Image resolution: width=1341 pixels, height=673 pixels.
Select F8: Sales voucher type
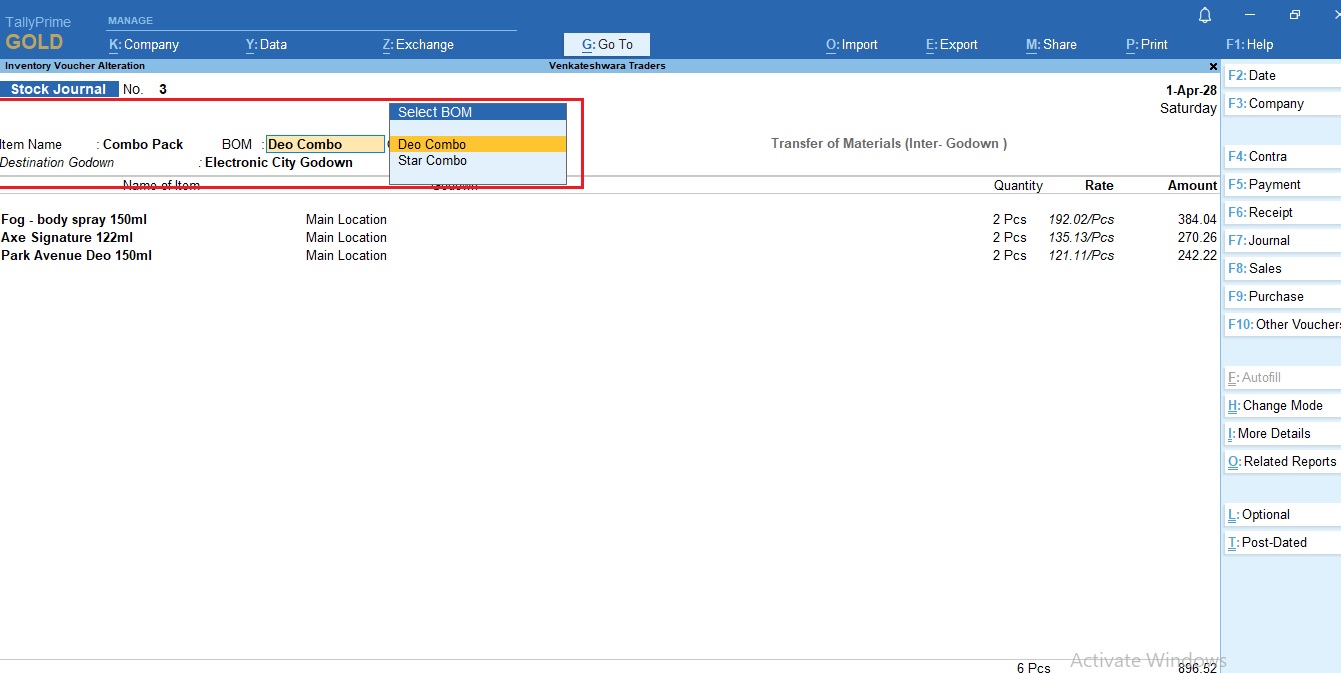(1256, 268)
